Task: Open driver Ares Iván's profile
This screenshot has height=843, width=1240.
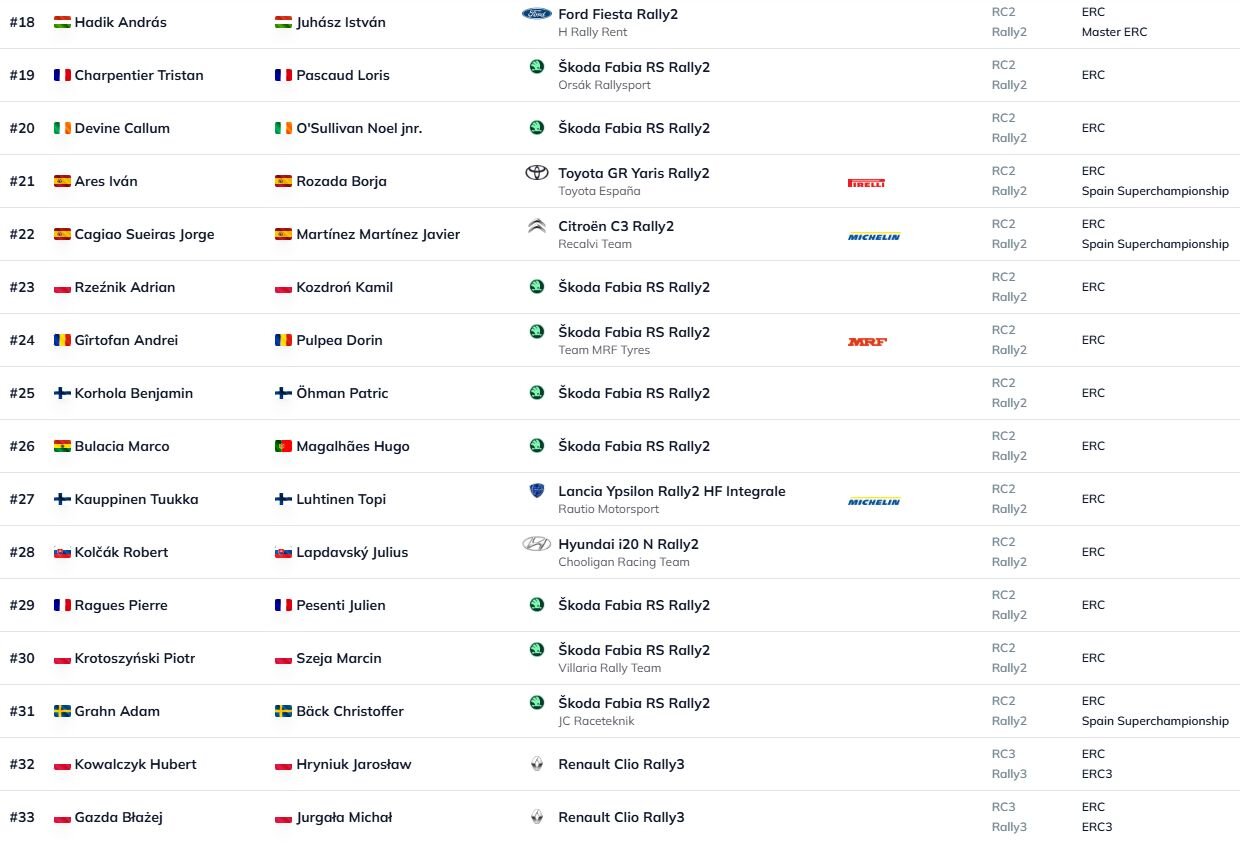Action: coord(106,181)
